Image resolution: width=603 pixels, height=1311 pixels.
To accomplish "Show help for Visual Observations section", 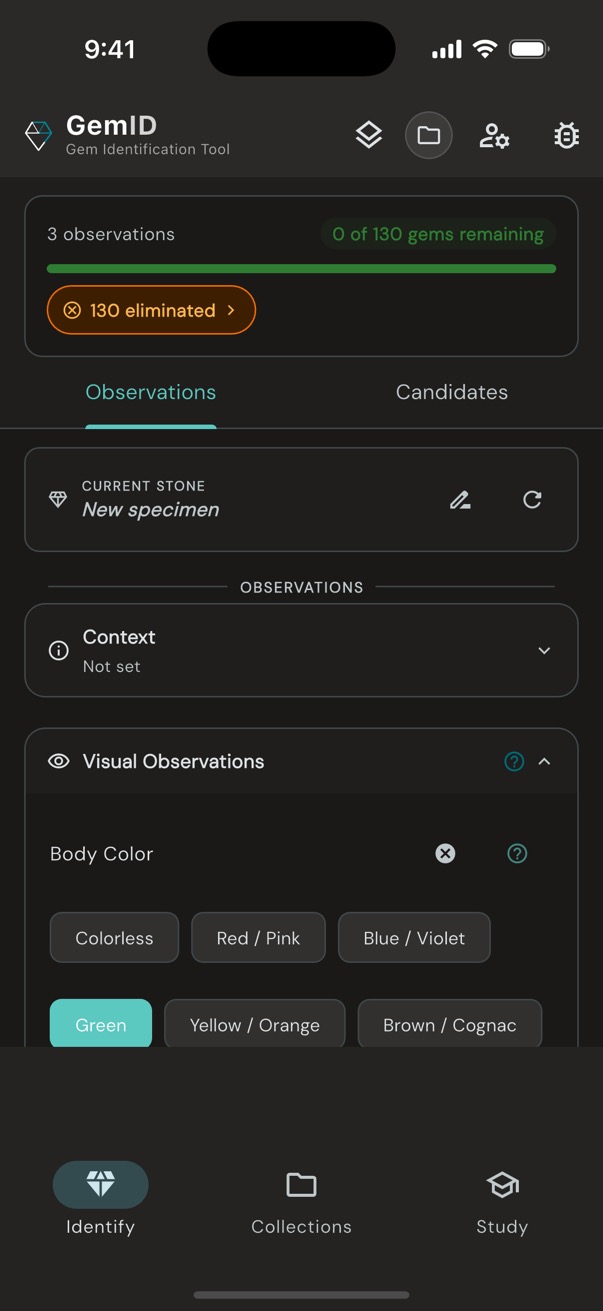I will (514, 761).
